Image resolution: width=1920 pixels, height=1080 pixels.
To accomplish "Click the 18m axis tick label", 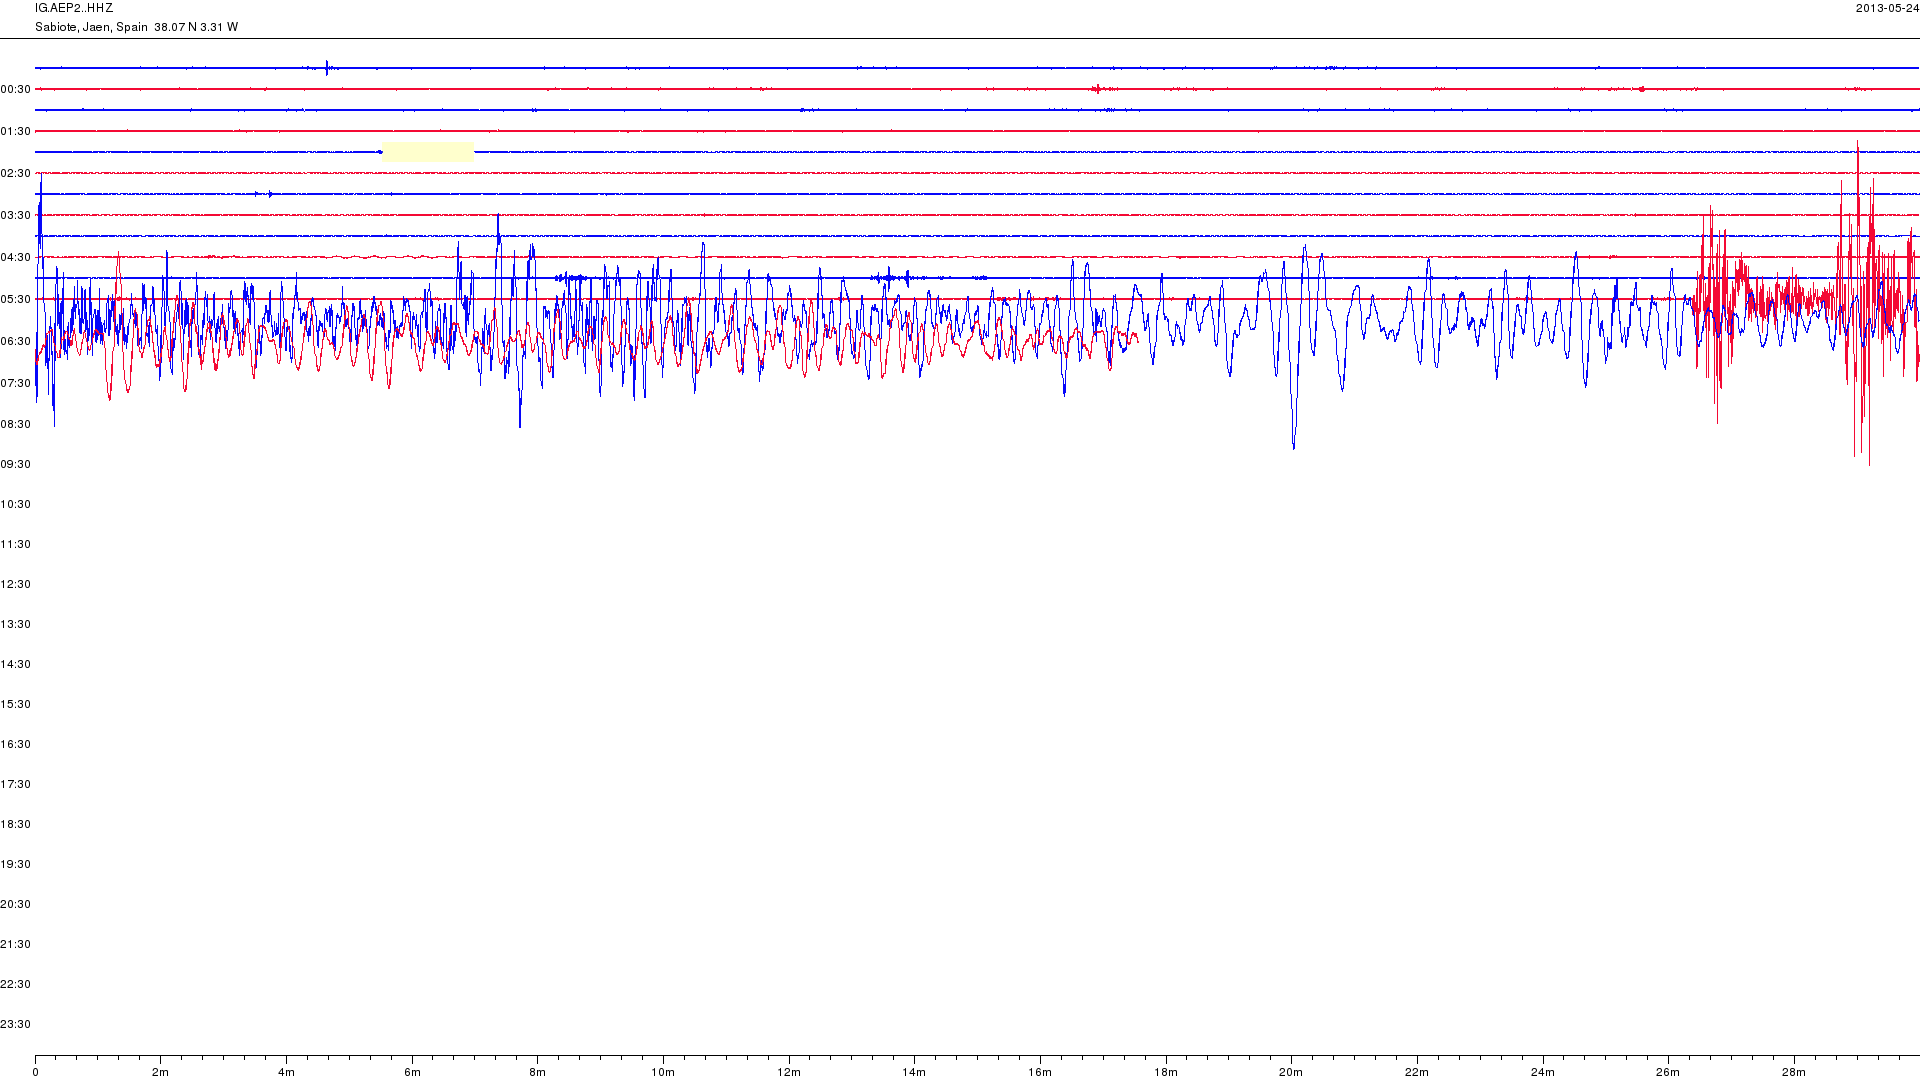I will coord(1166,1073).
